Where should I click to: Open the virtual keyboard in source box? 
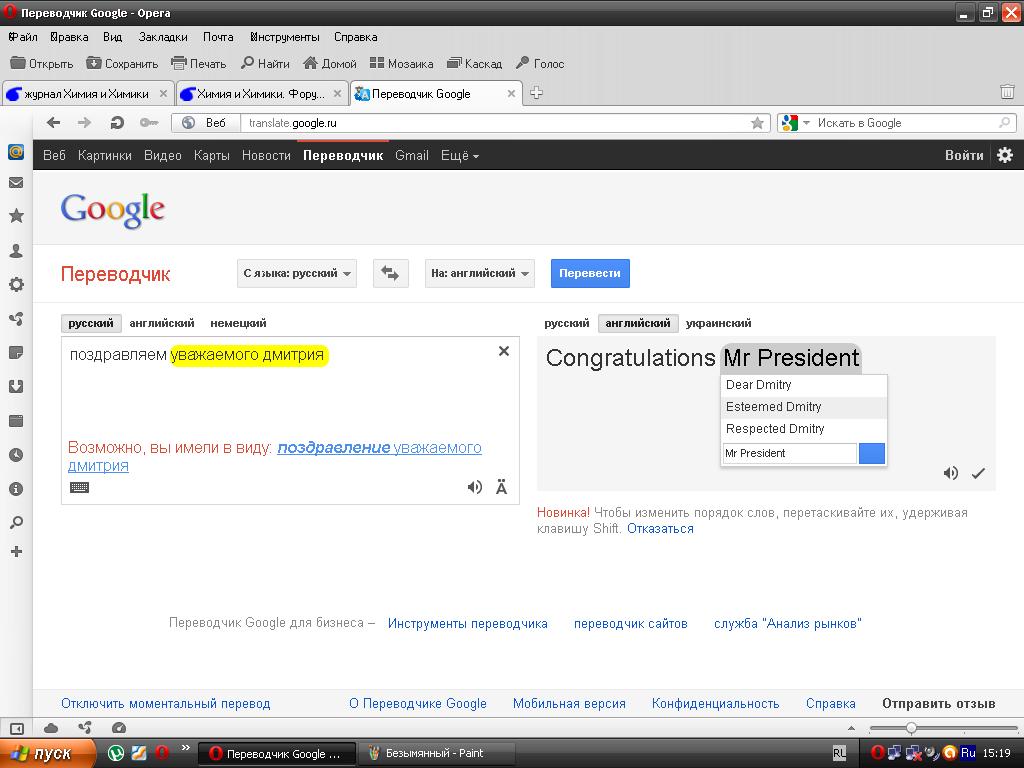click(x=80, y=487)
